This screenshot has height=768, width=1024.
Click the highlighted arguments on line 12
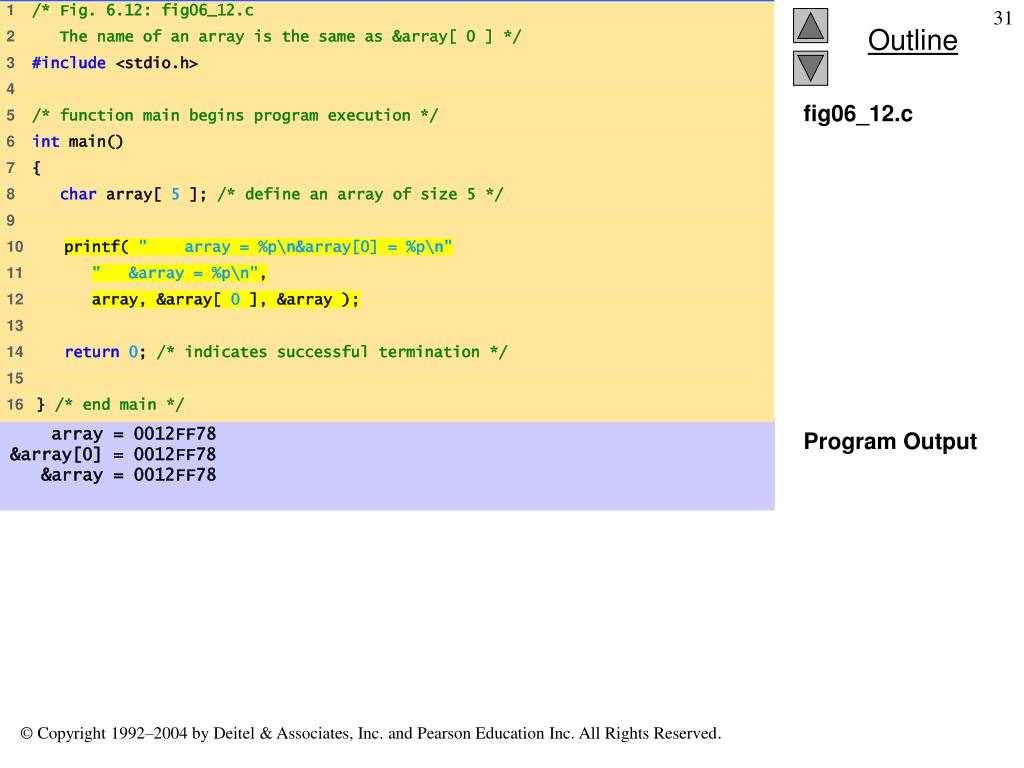tap(225, 299)
